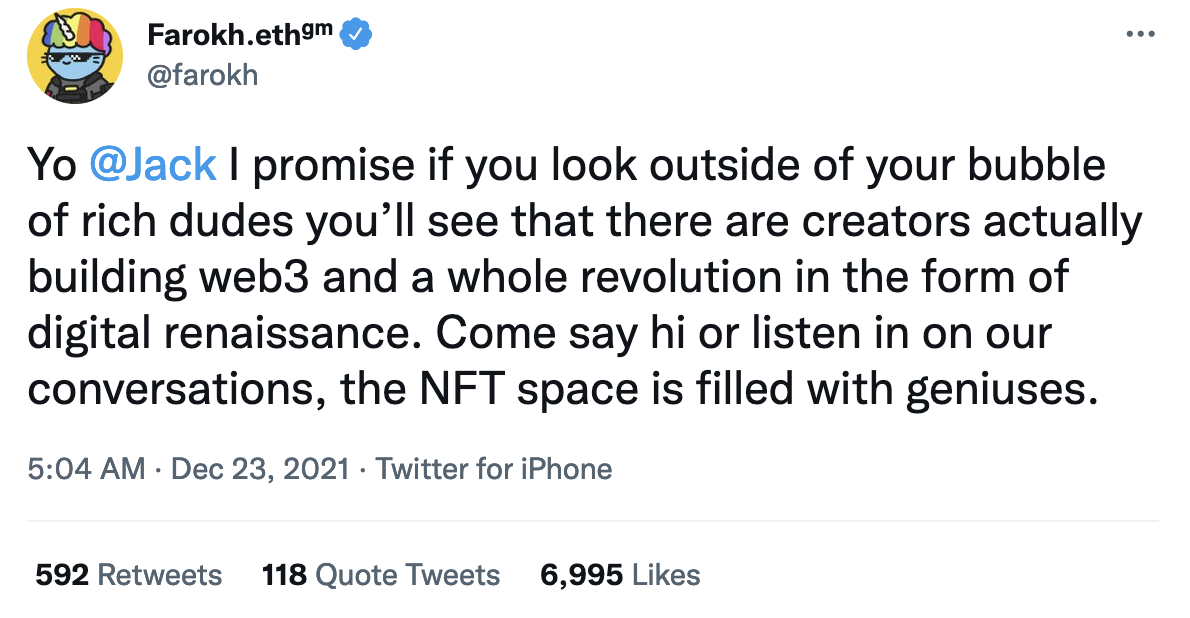The width and height of the screenshot is (1190, 618).
Task: Click the word Yo starting the tweet
Action: (x=51, y=165)
